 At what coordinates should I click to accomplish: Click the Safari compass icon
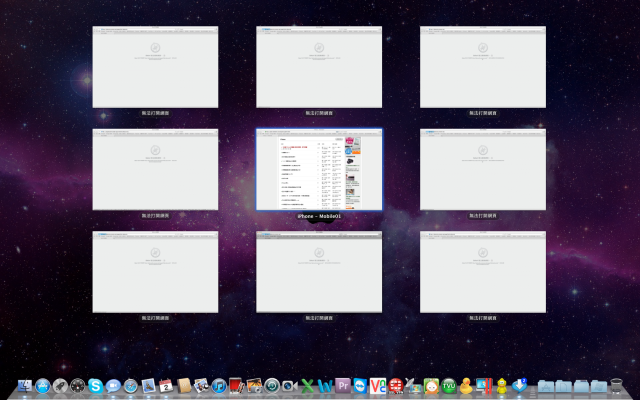pyautogui.click(x=131, y=385)
